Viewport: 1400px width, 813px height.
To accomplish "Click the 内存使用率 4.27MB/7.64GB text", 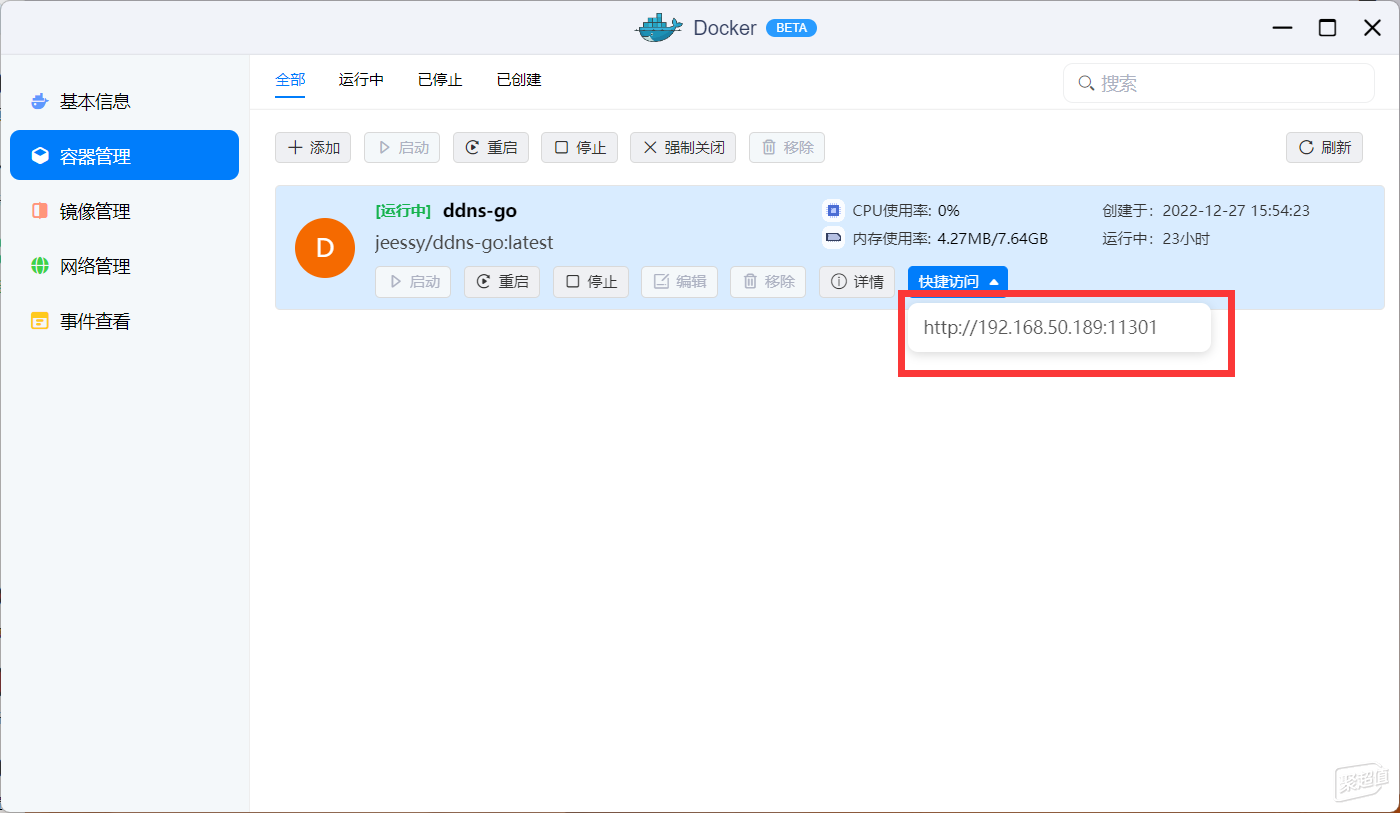I will (x=950, y=238).
